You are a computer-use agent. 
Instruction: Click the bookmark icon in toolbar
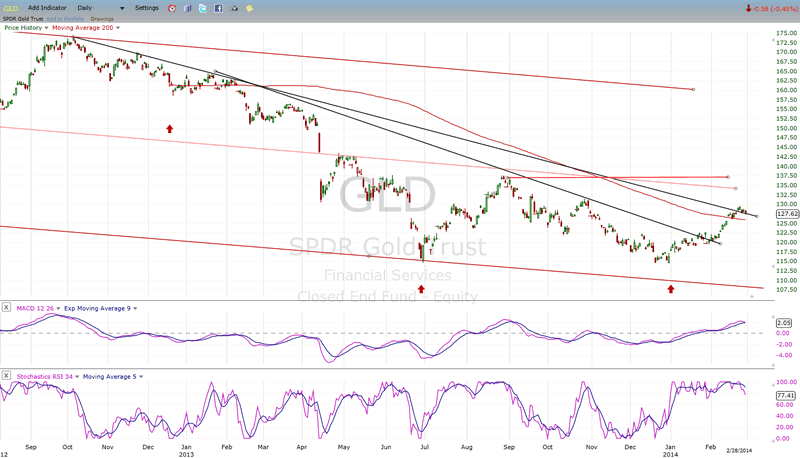186,8
